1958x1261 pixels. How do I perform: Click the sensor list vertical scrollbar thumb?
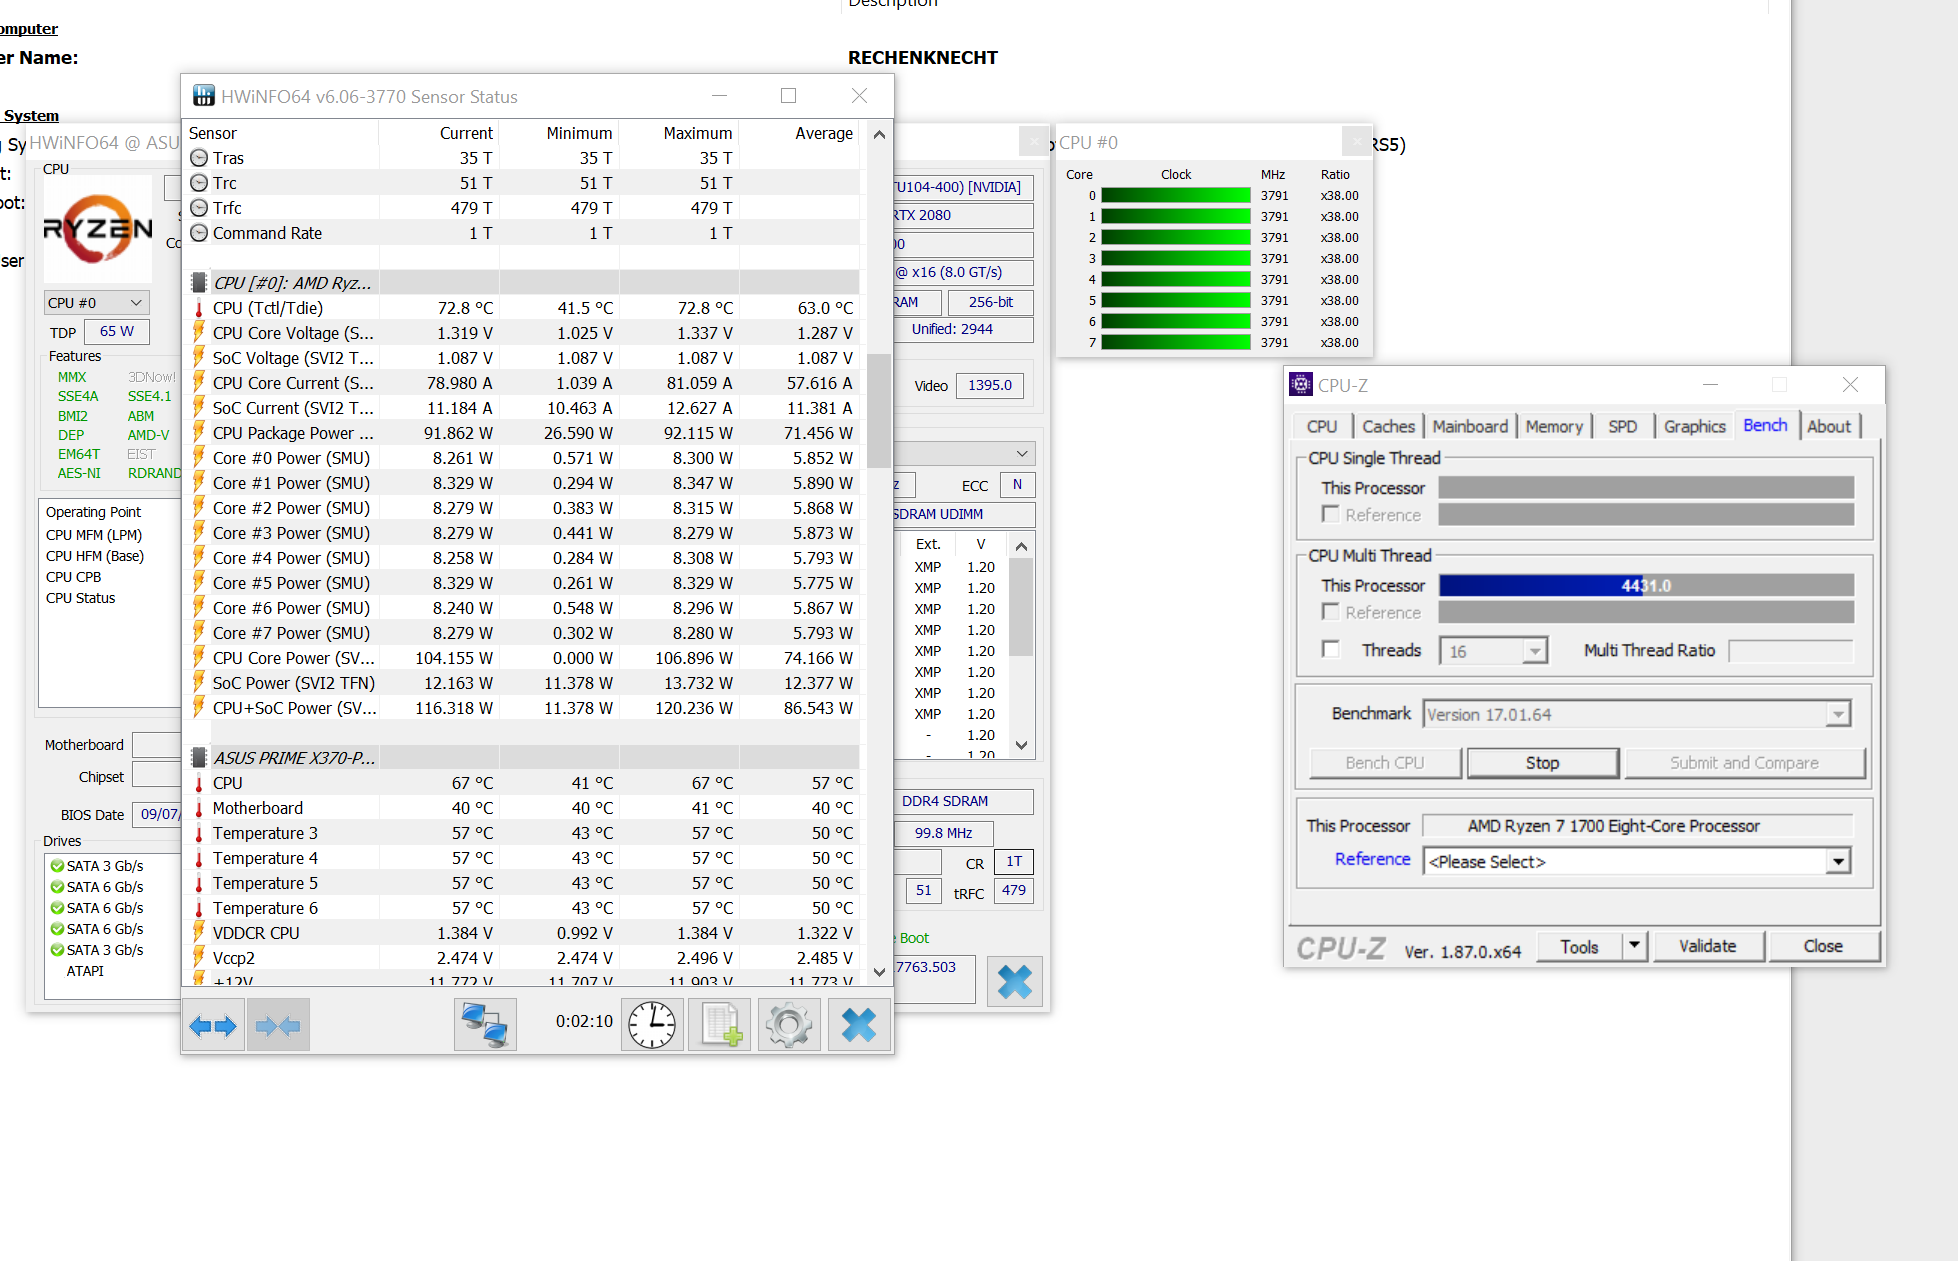point(879,410)
